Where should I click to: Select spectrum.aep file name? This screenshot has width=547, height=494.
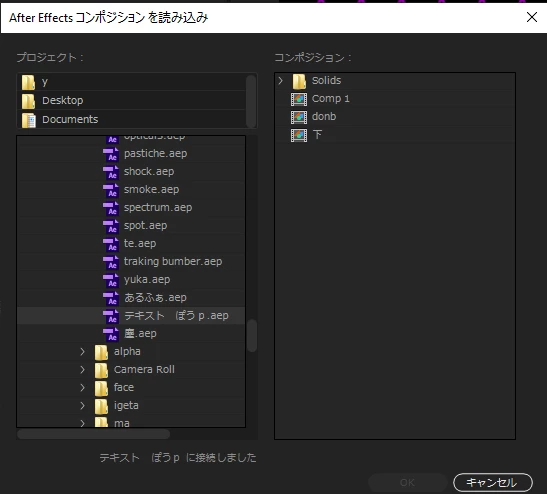[x=158, y=208]
